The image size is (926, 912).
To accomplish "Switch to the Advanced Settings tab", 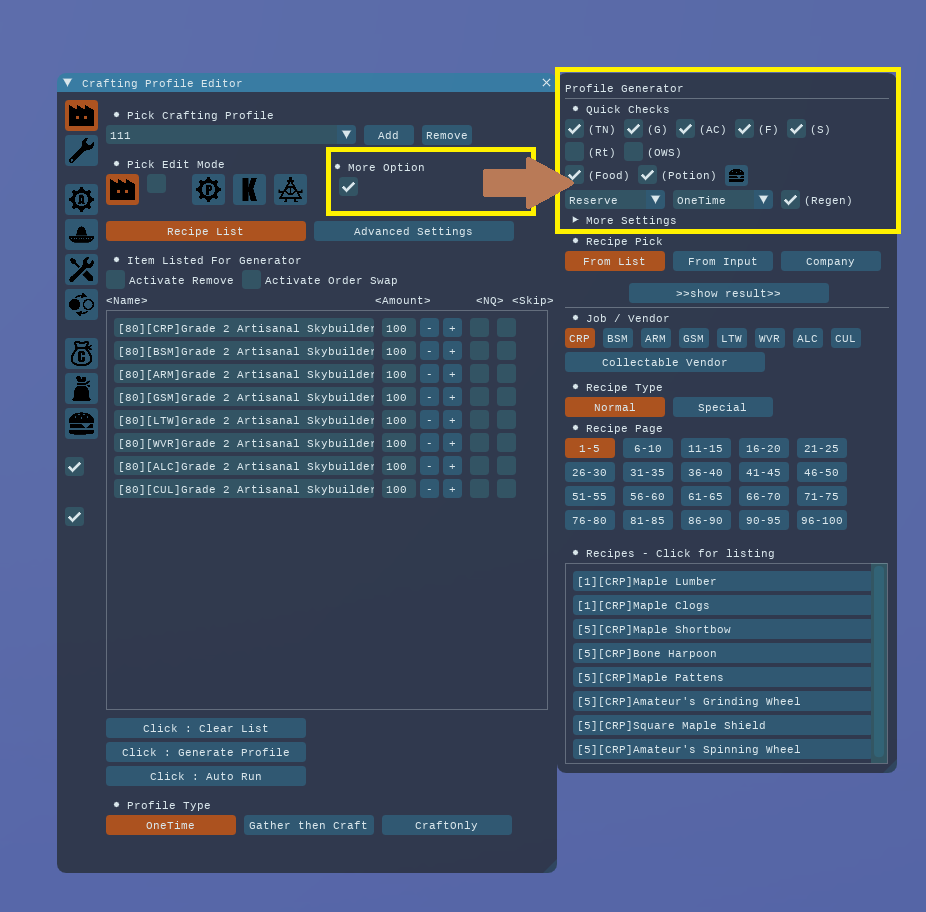I will point(413,231).
